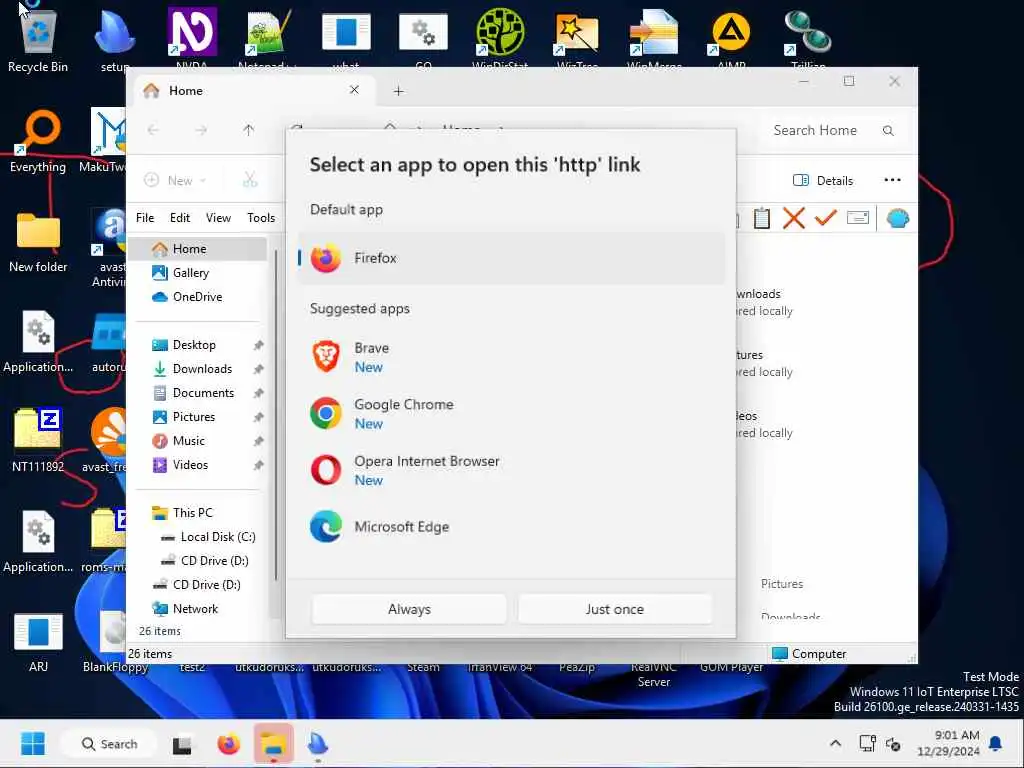Click the Cut scissors icon
The image size is (1024, 768).
click(250, 180)
